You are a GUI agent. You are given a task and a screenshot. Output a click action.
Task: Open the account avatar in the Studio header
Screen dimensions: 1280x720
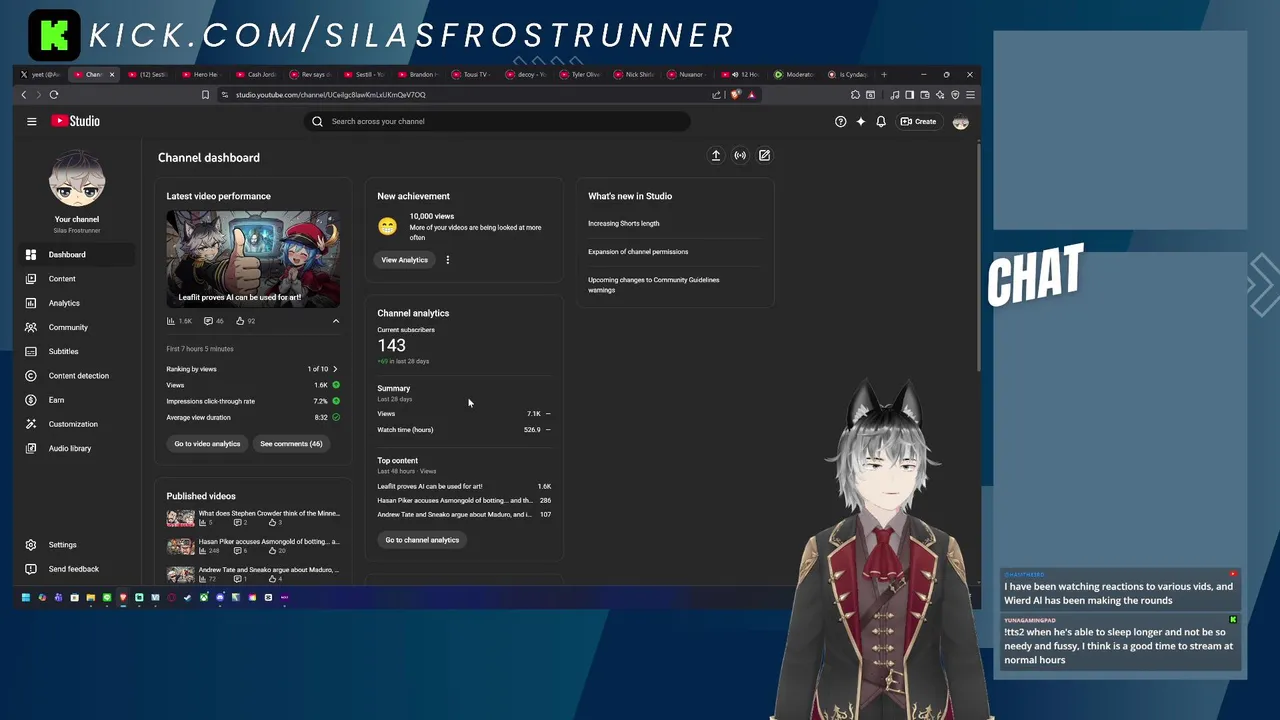coord(961,122)
